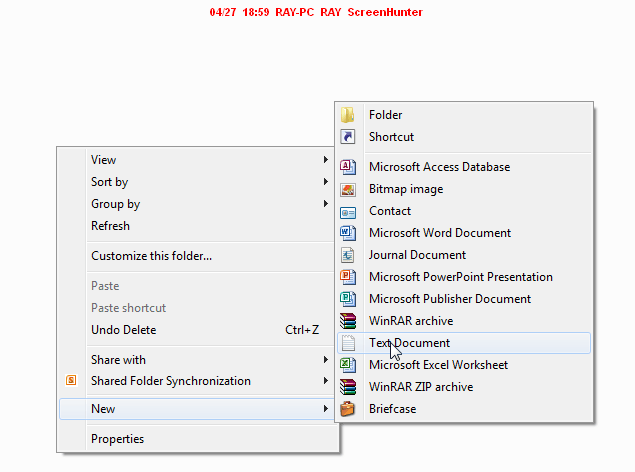The image size is (635, 472).
Task: Open the View menu entry
Action: tap(196, 160)
